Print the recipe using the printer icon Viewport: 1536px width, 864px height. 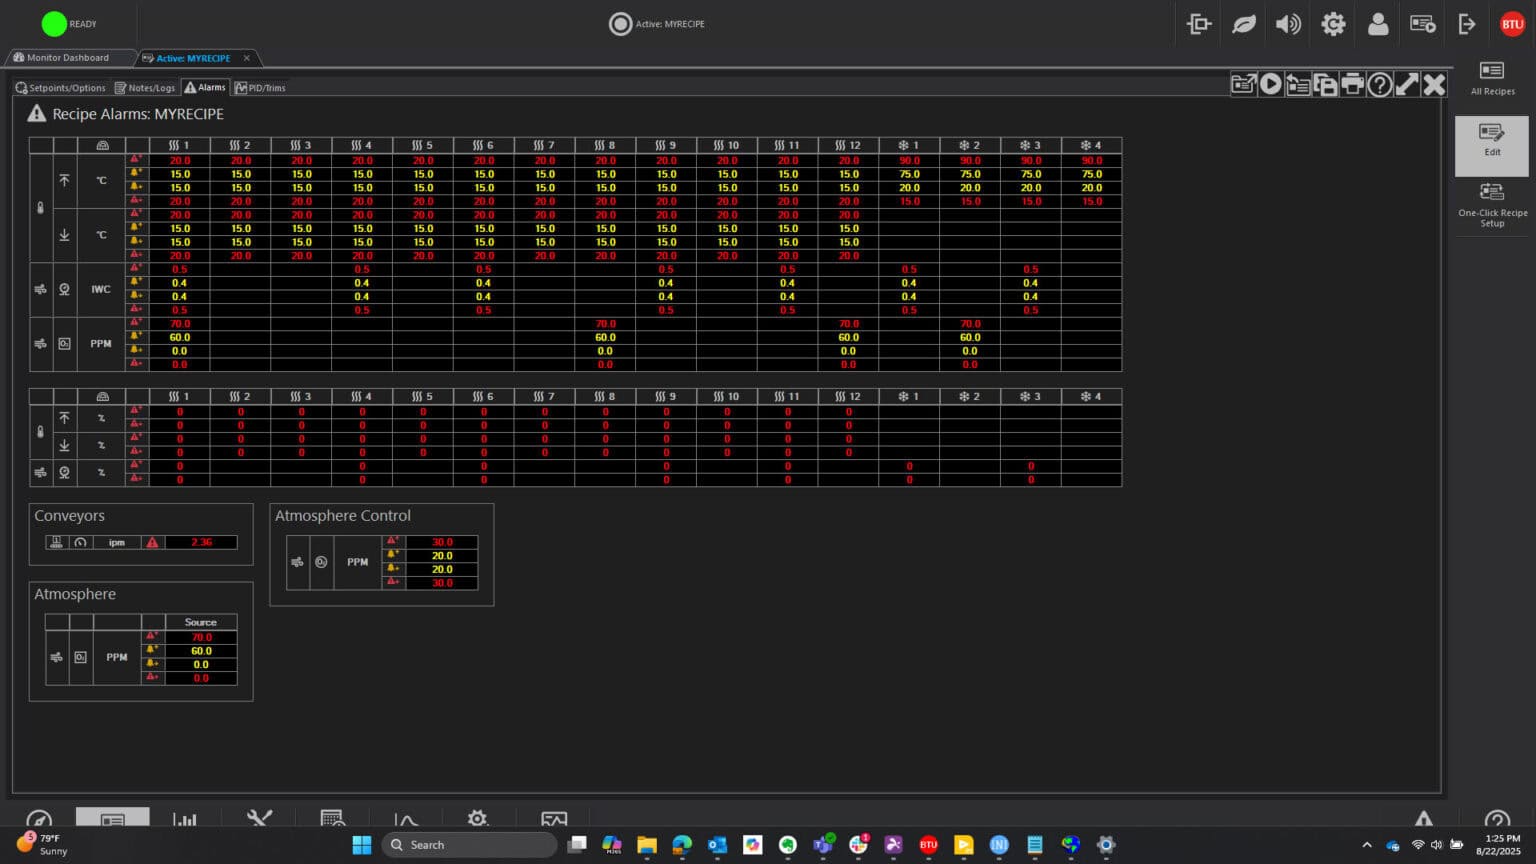click(x=1352, y=85)
